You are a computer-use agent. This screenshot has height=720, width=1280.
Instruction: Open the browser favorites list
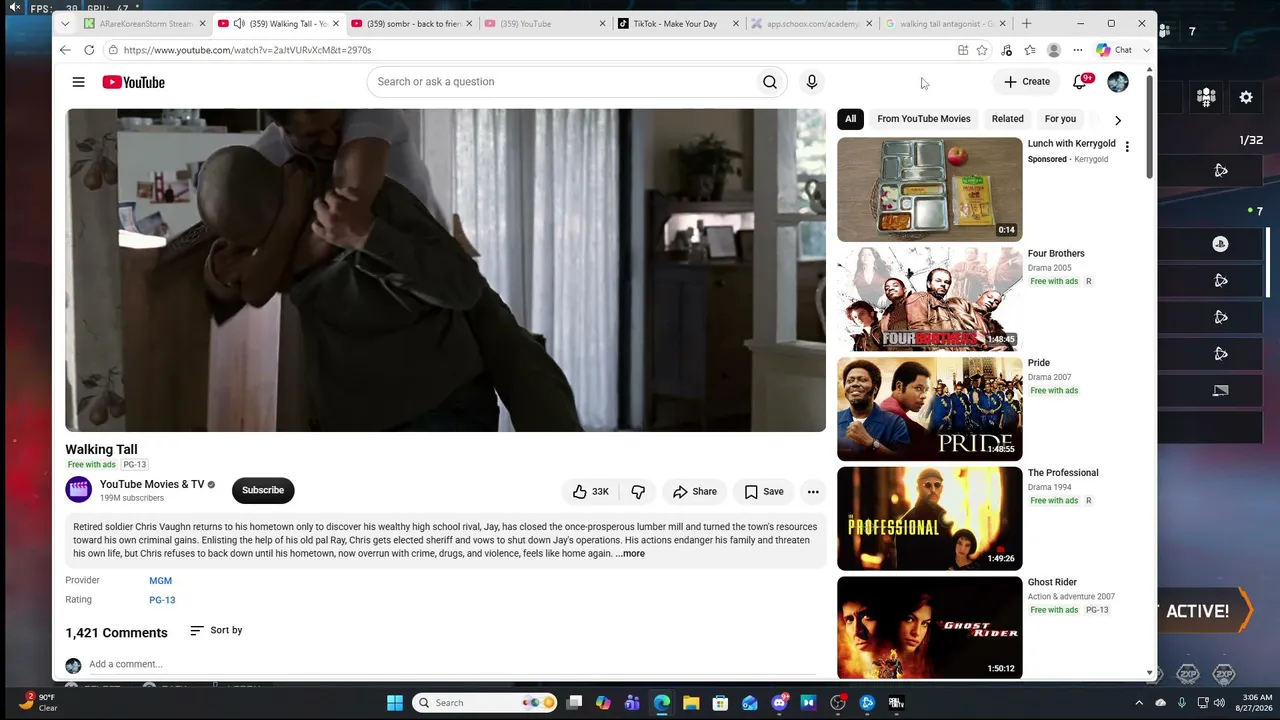(1030, 50)
